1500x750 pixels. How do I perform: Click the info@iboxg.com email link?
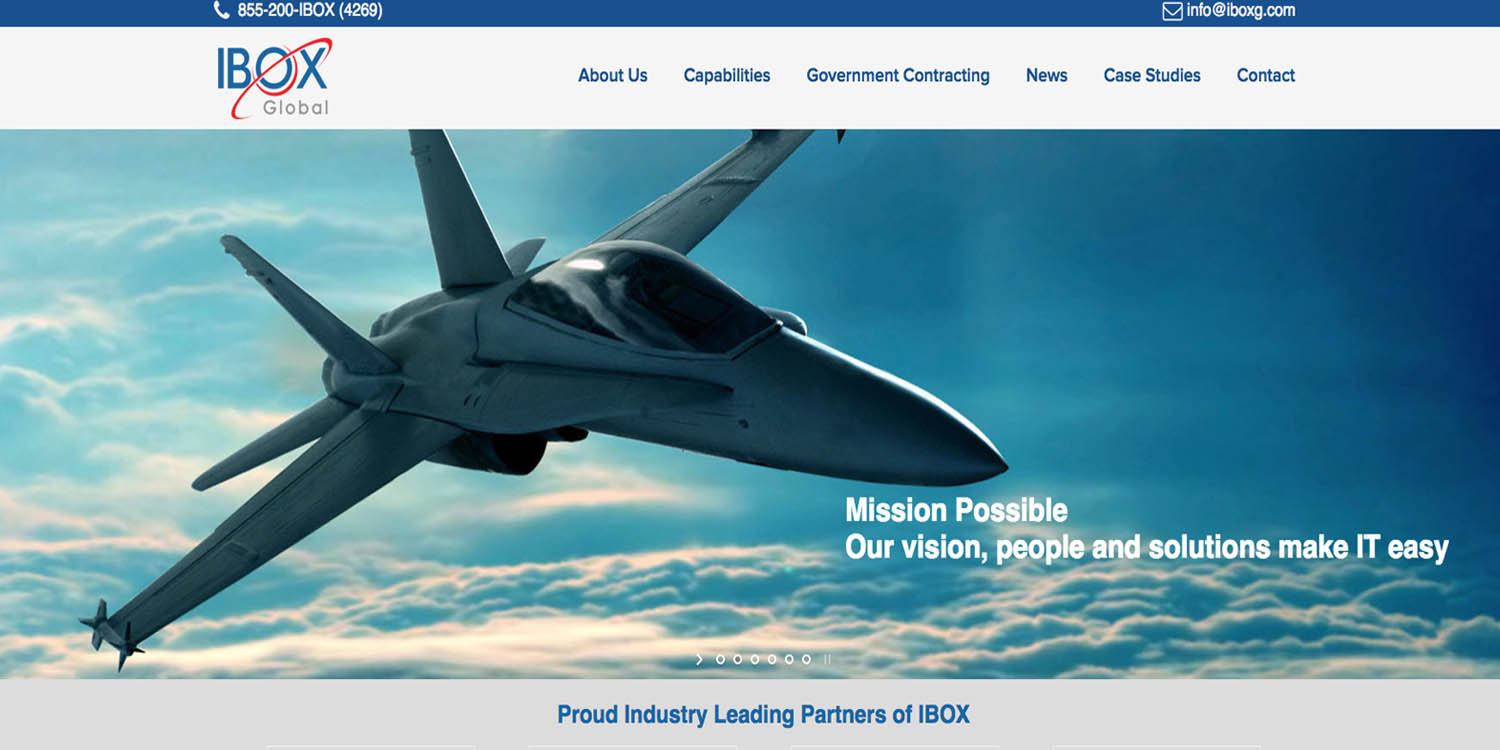[1241, 11]
